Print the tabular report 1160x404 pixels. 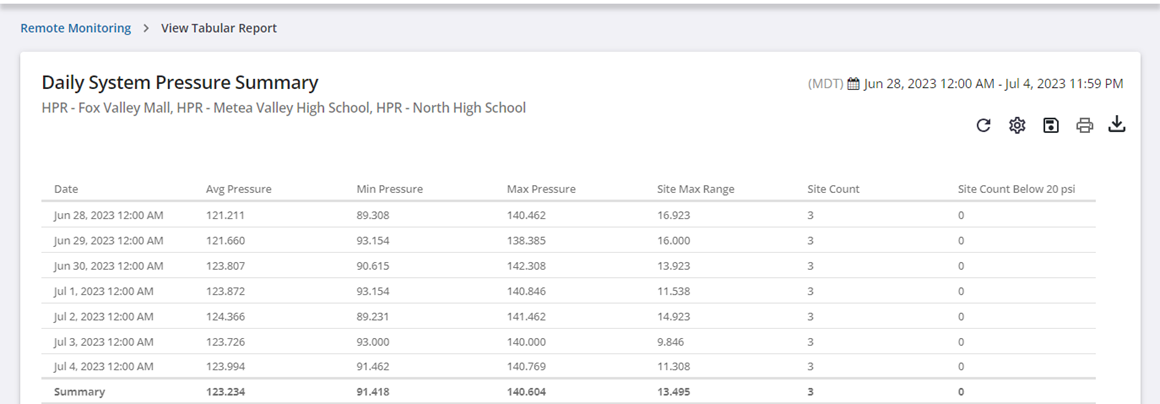pyautogui.click(x=1084, y=125)
